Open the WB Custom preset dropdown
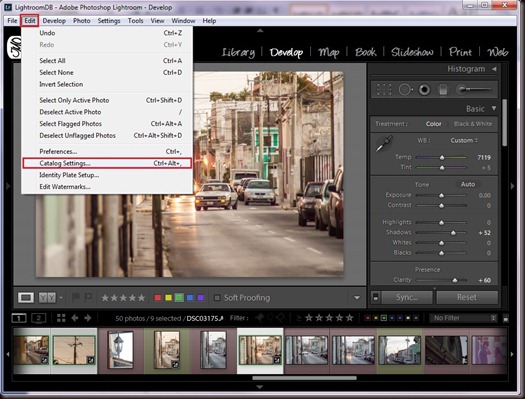The height and width of the screenshot is (399, 525). (x=464, y=141)
